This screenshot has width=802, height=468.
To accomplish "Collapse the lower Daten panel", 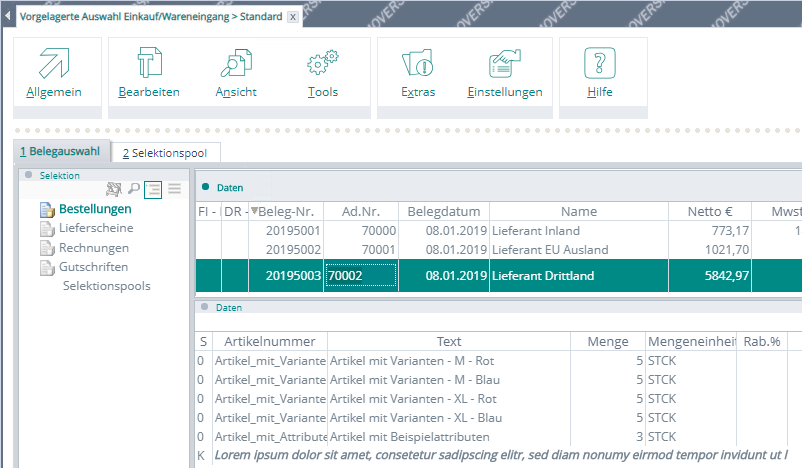I will click(x=205, y=308).
